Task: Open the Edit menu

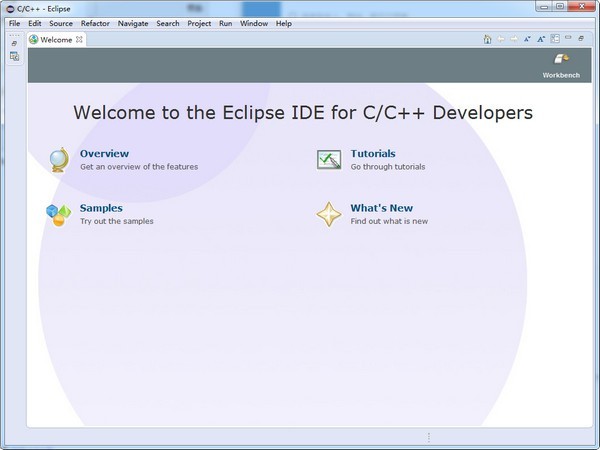Action: 34,23
